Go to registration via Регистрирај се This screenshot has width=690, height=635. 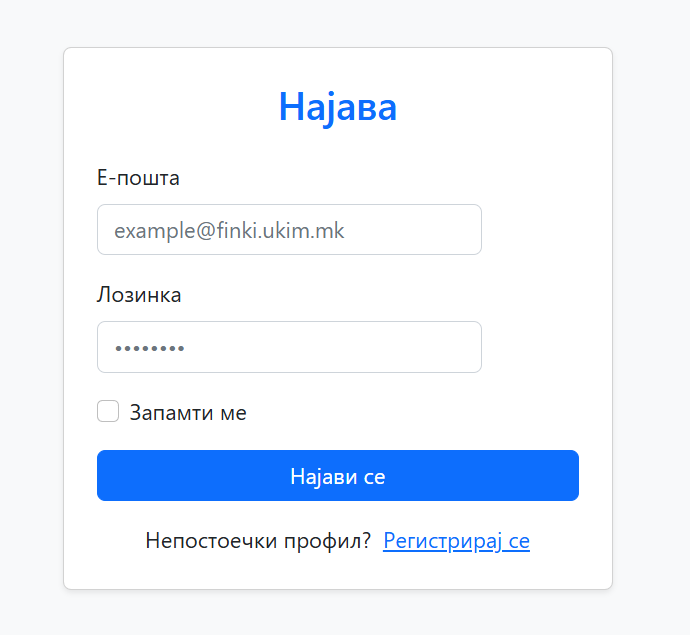(x=456, y=541)
